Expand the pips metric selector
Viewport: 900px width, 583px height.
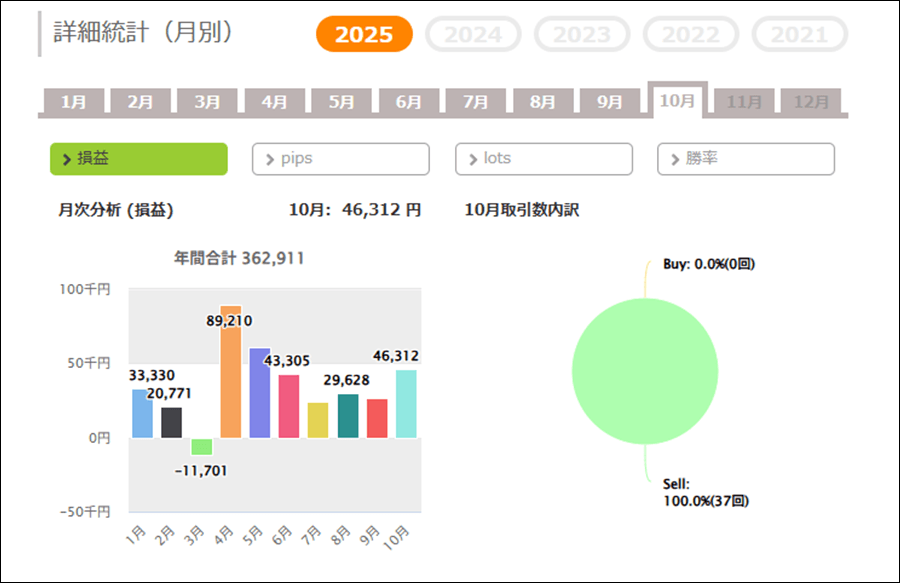point(341,159)
